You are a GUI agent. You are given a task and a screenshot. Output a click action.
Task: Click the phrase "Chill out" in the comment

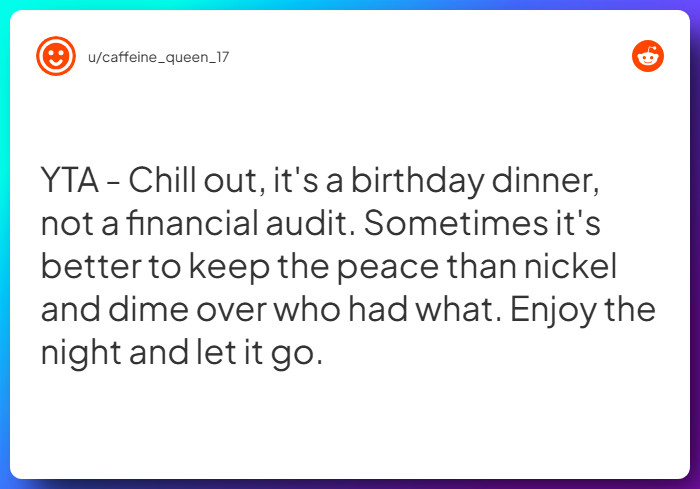193,180
